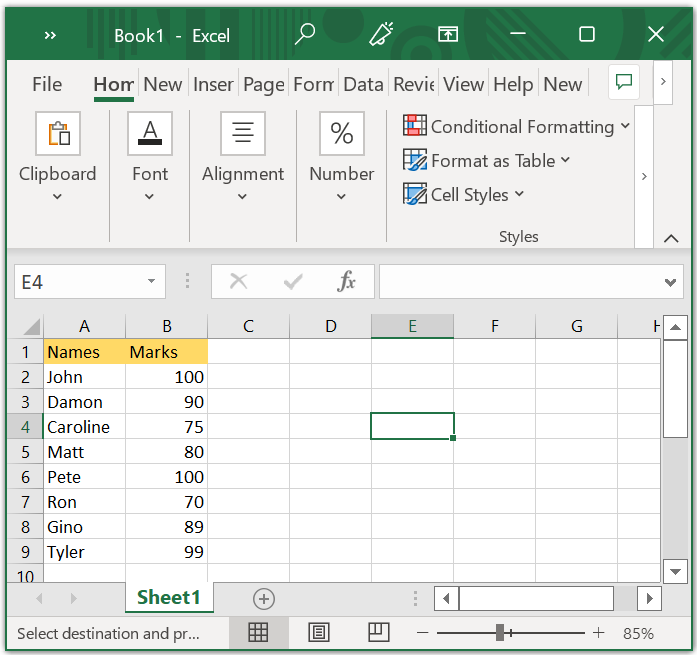Open the Name Box dropdown arrow
697x655 pixels.
pos(152,281)
